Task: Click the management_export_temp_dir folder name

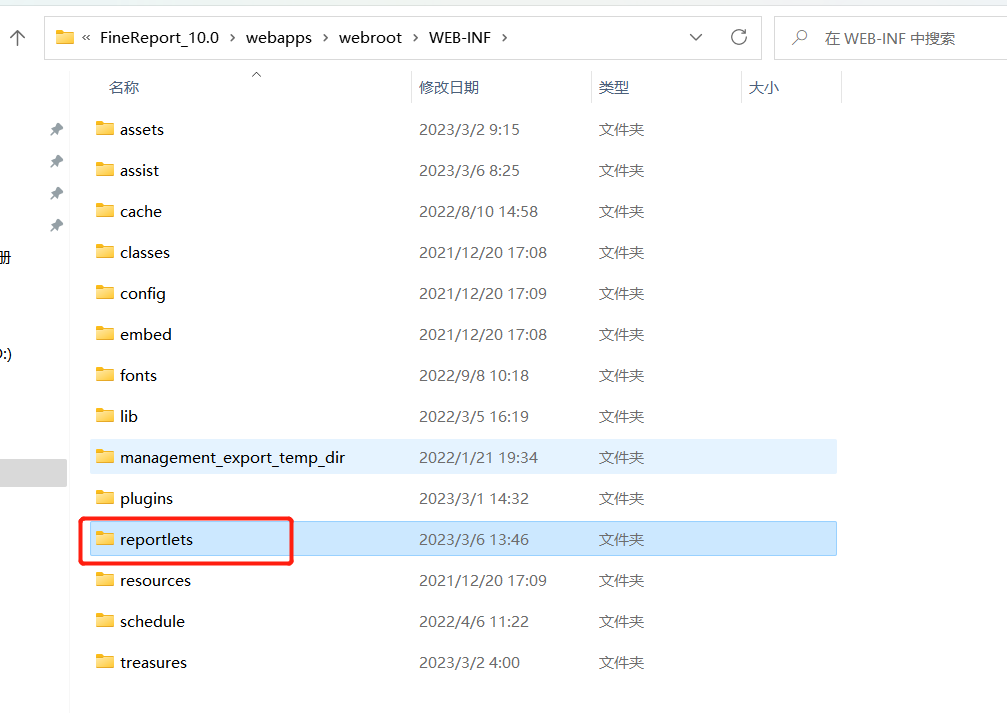Action: [x=232, y=458]
